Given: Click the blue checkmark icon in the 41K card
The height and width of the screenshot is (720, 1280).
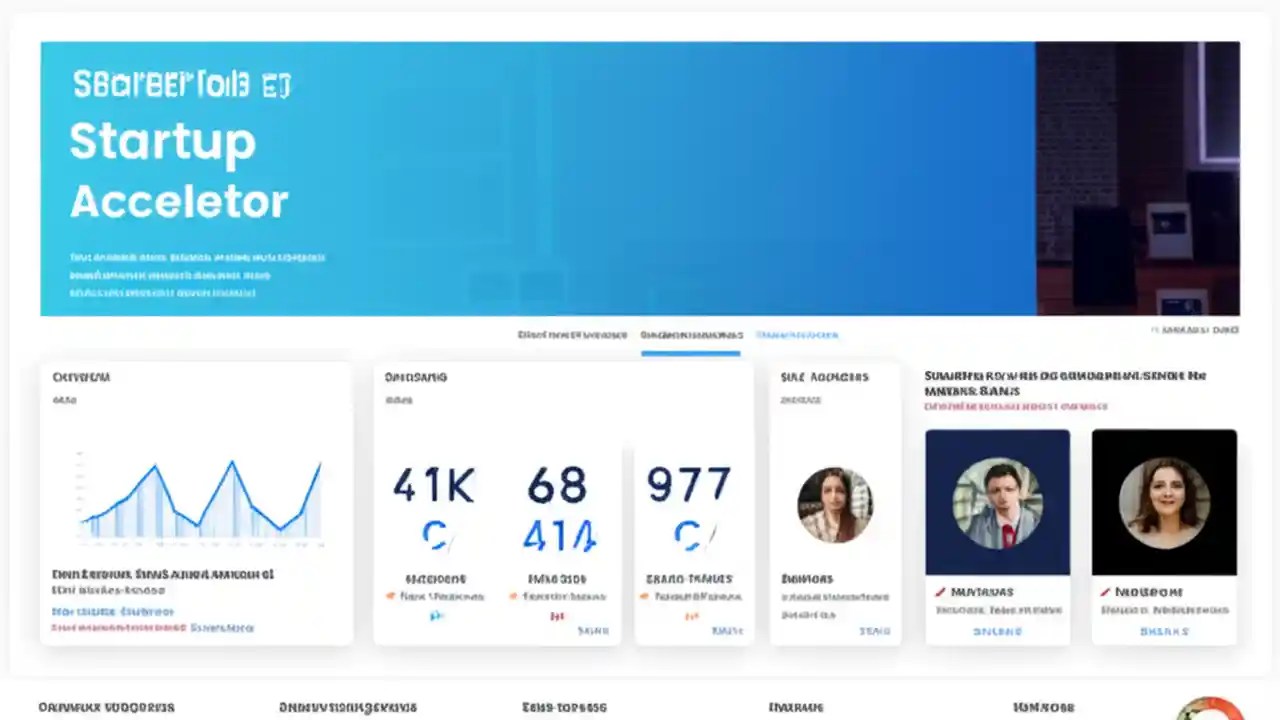Looking at the screenshot, I should 434,617.
